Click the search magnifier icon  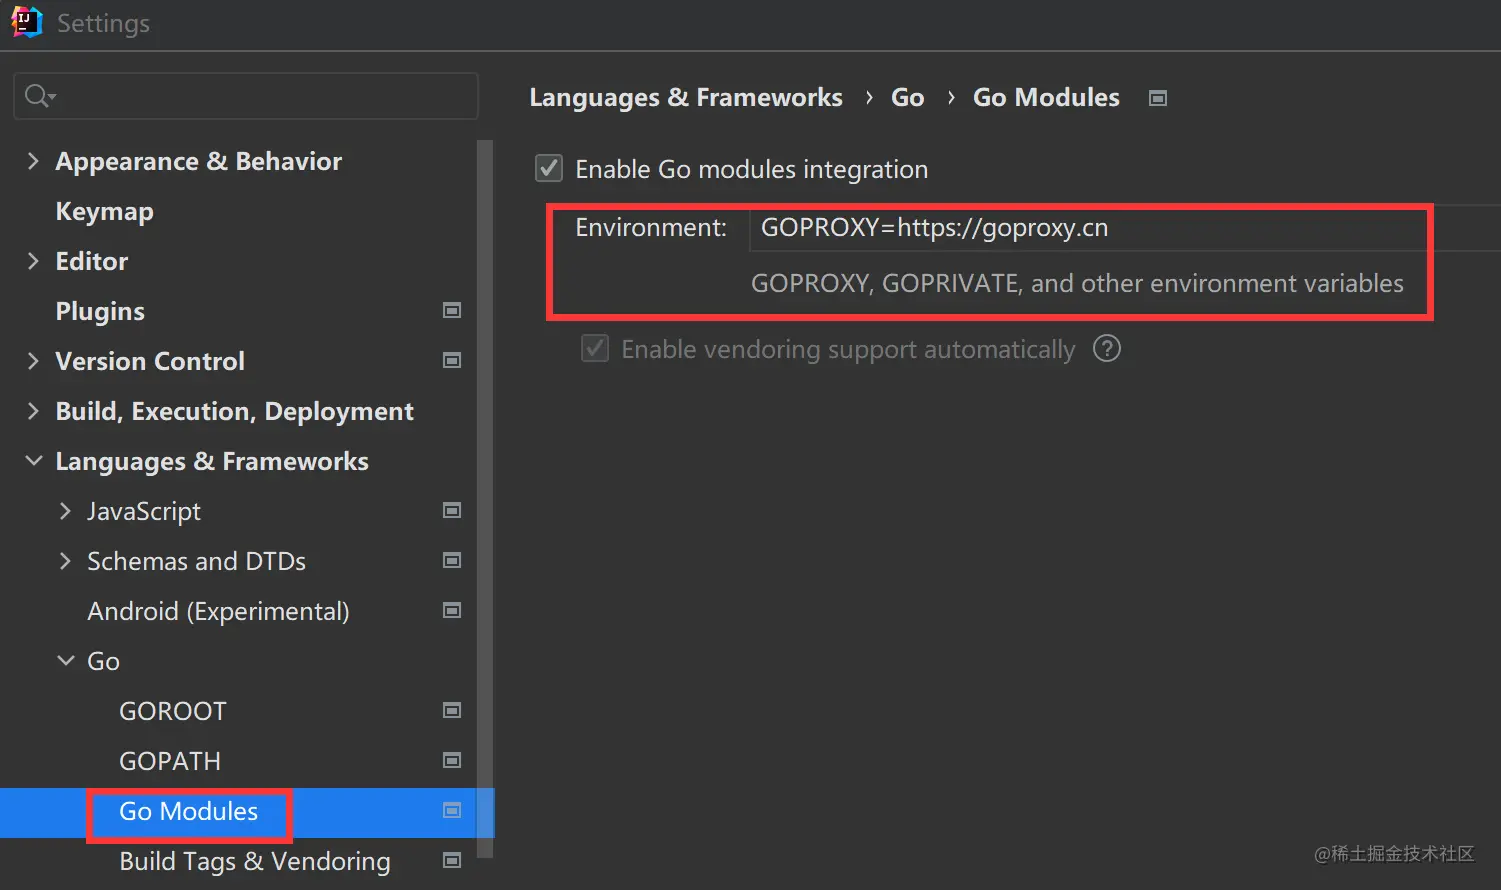[38, 96]
